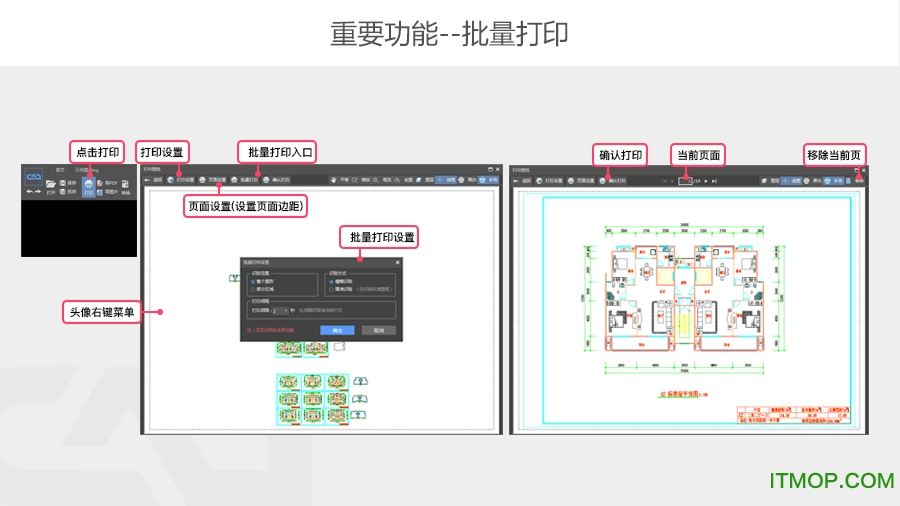Viewport: 900px width, 506px height.
Task: Select the 部分区域 radio button
Action: 253,289
